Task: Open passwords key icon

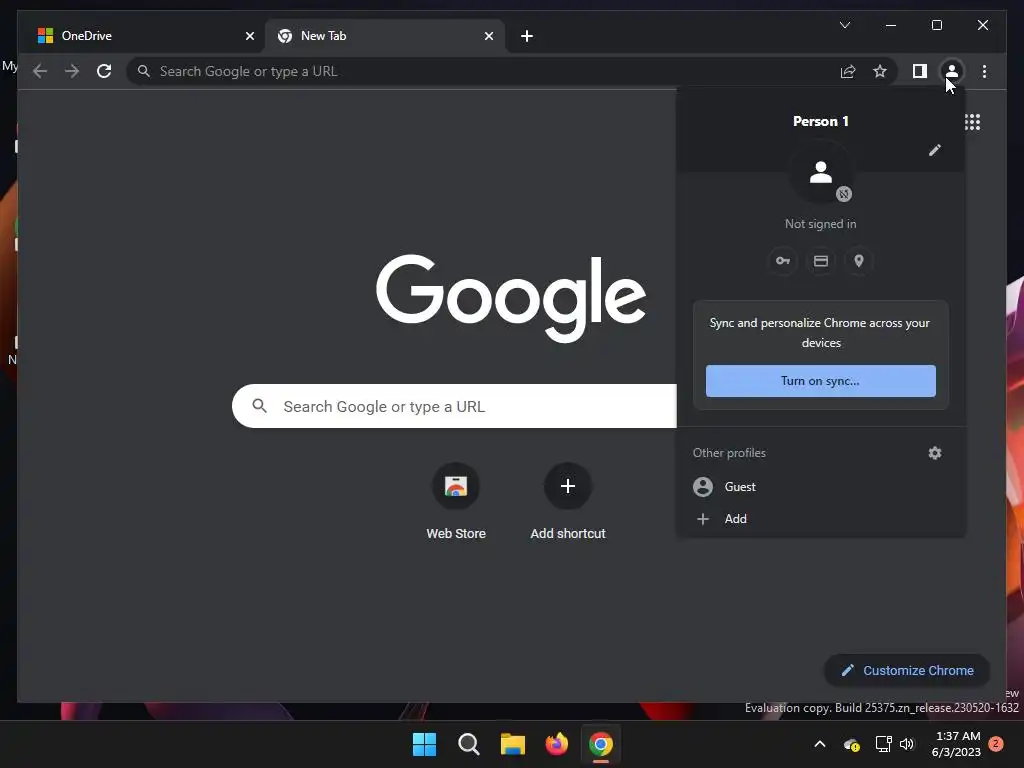Action: pos(782,261)
